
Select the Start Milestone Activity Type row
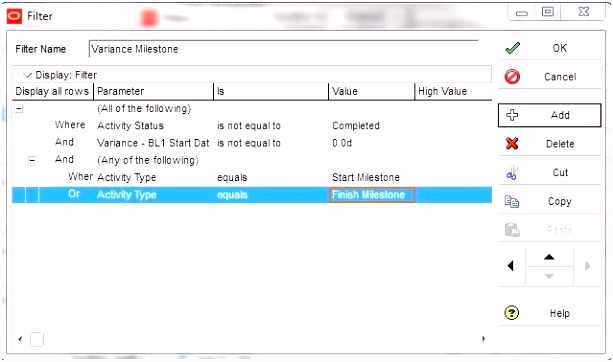pos(252,177)
